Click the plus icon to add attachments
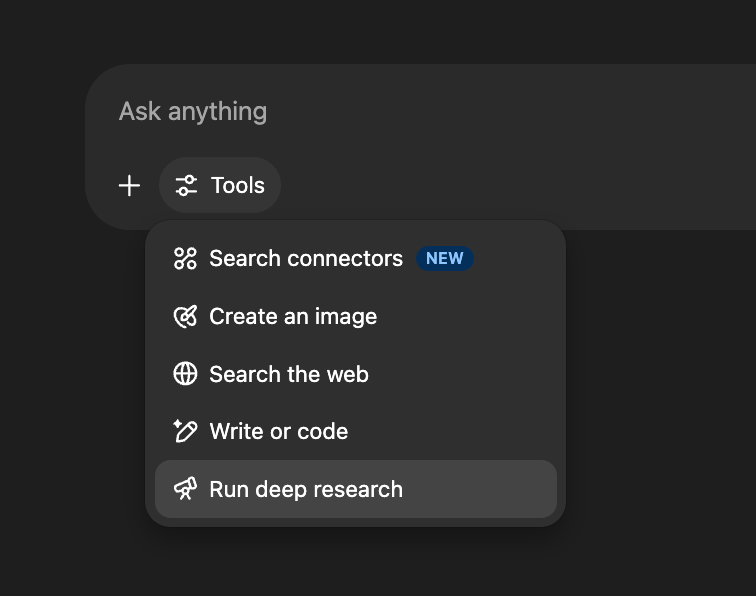Image resolution: width=756 pixels, height=596 pixels. tap(129, 186)
